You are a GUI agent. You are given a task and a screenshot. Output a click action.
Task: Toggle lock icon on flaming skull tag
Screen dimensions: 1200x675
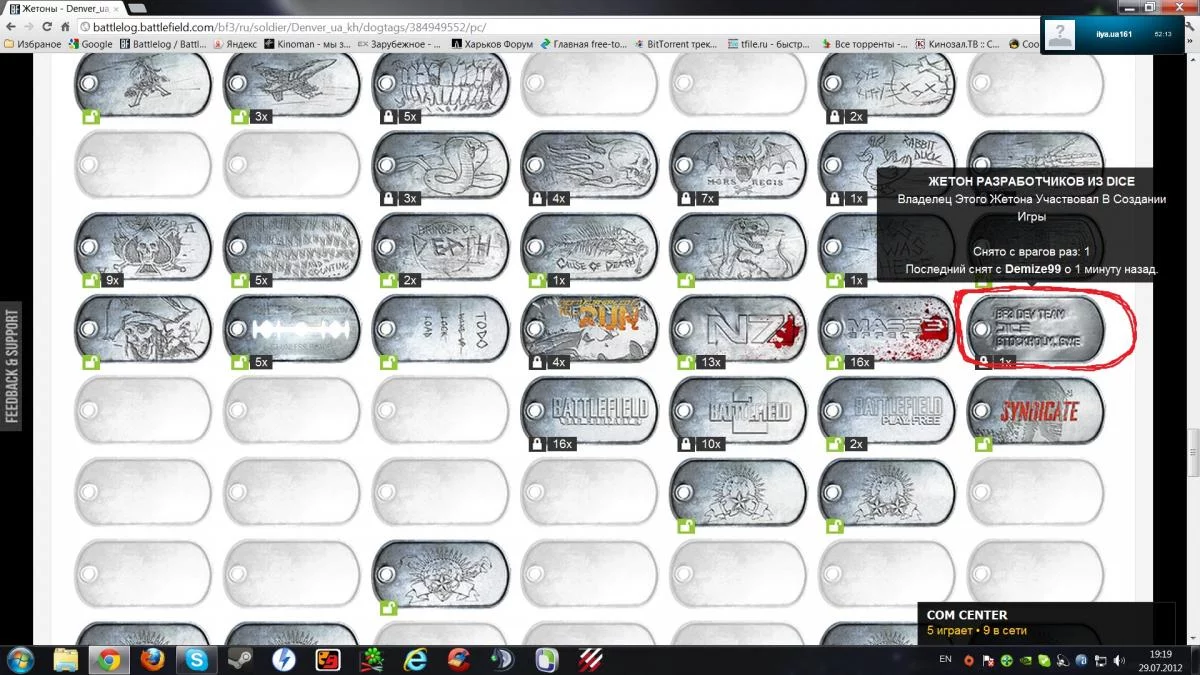tap(537, 198)
